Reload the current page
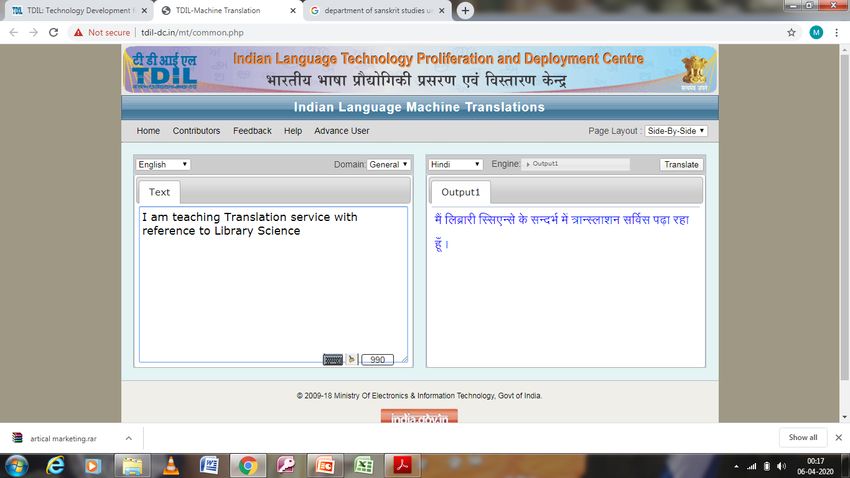Screen dimensions: 850x478 (53, 33)
